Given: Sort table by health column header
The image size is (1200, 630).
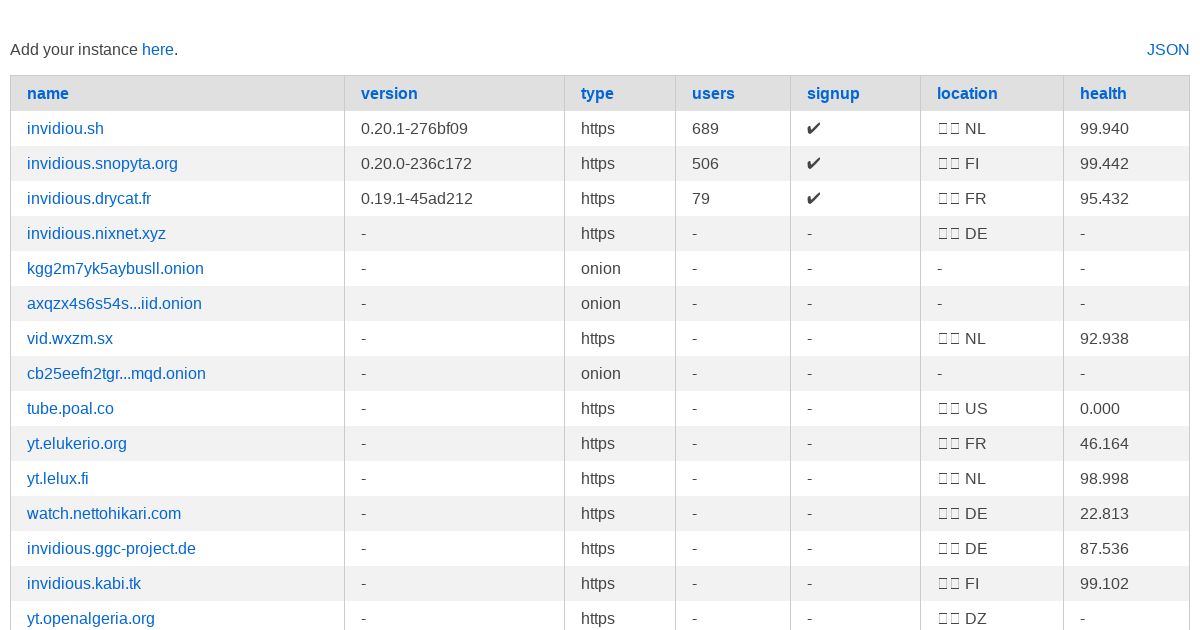Looking at the screenshot, I should (1103, 93).
